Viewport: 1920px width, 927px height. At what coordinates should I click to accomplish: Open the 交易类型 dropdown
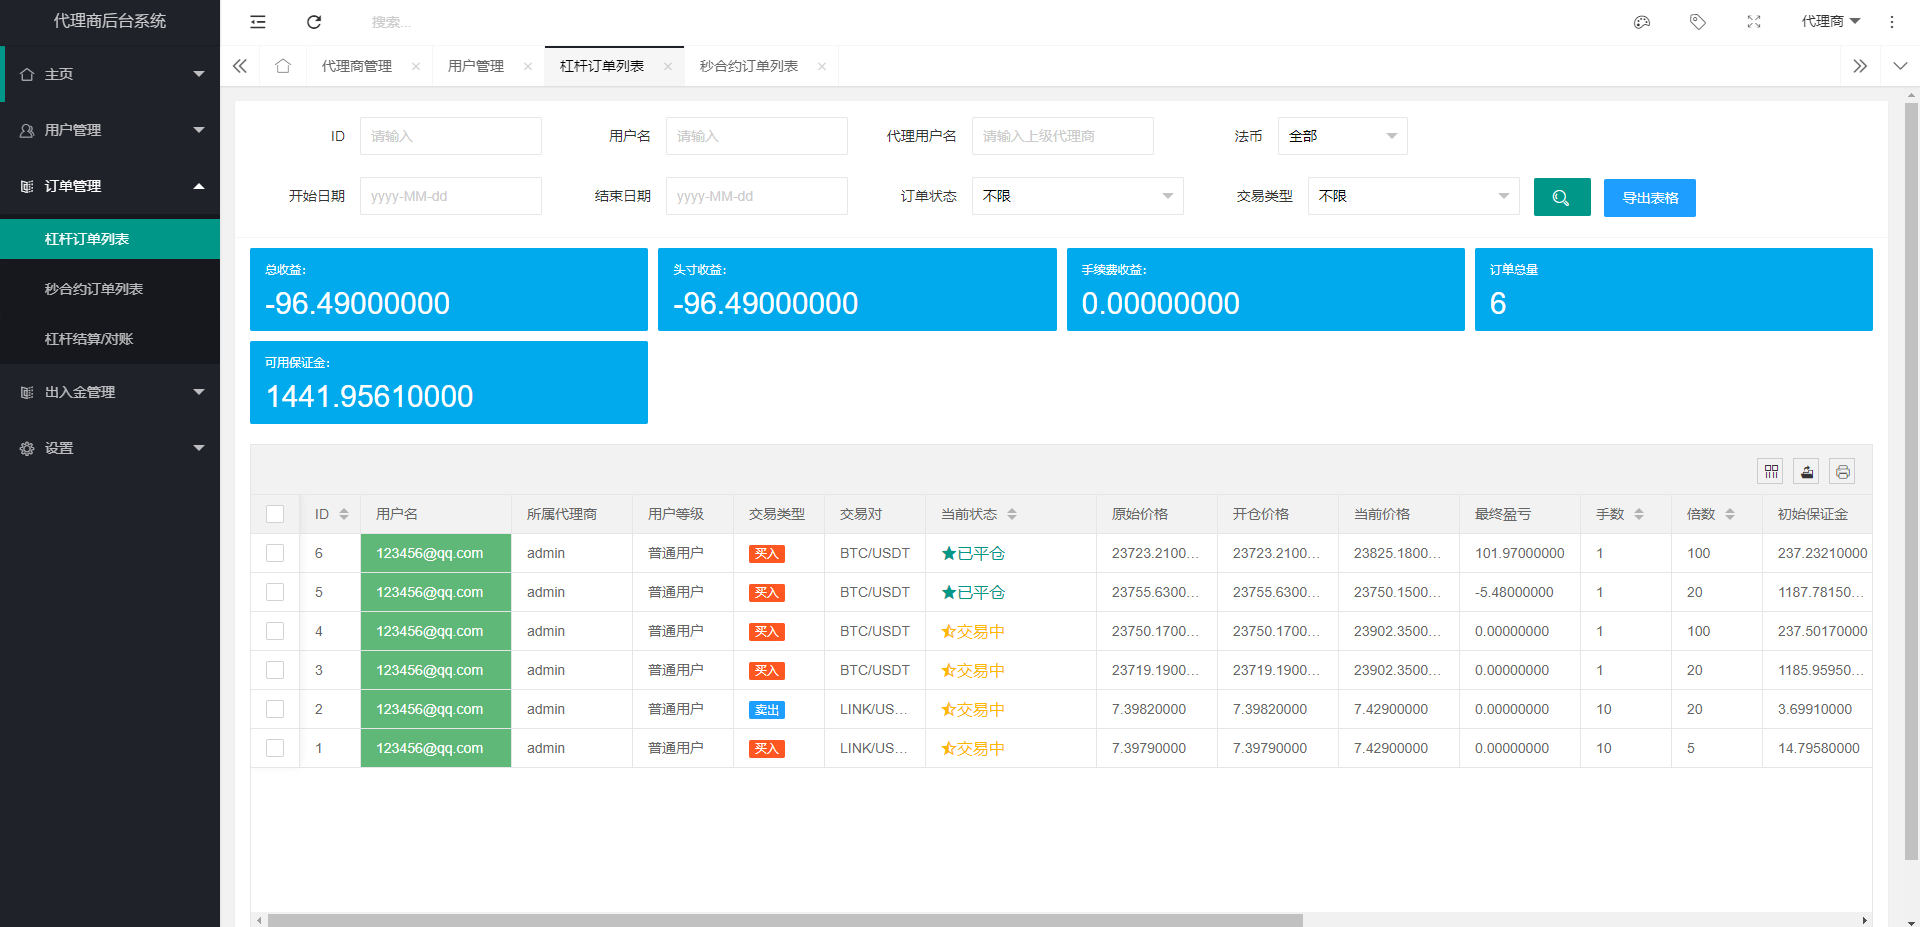coord(1413,196)
